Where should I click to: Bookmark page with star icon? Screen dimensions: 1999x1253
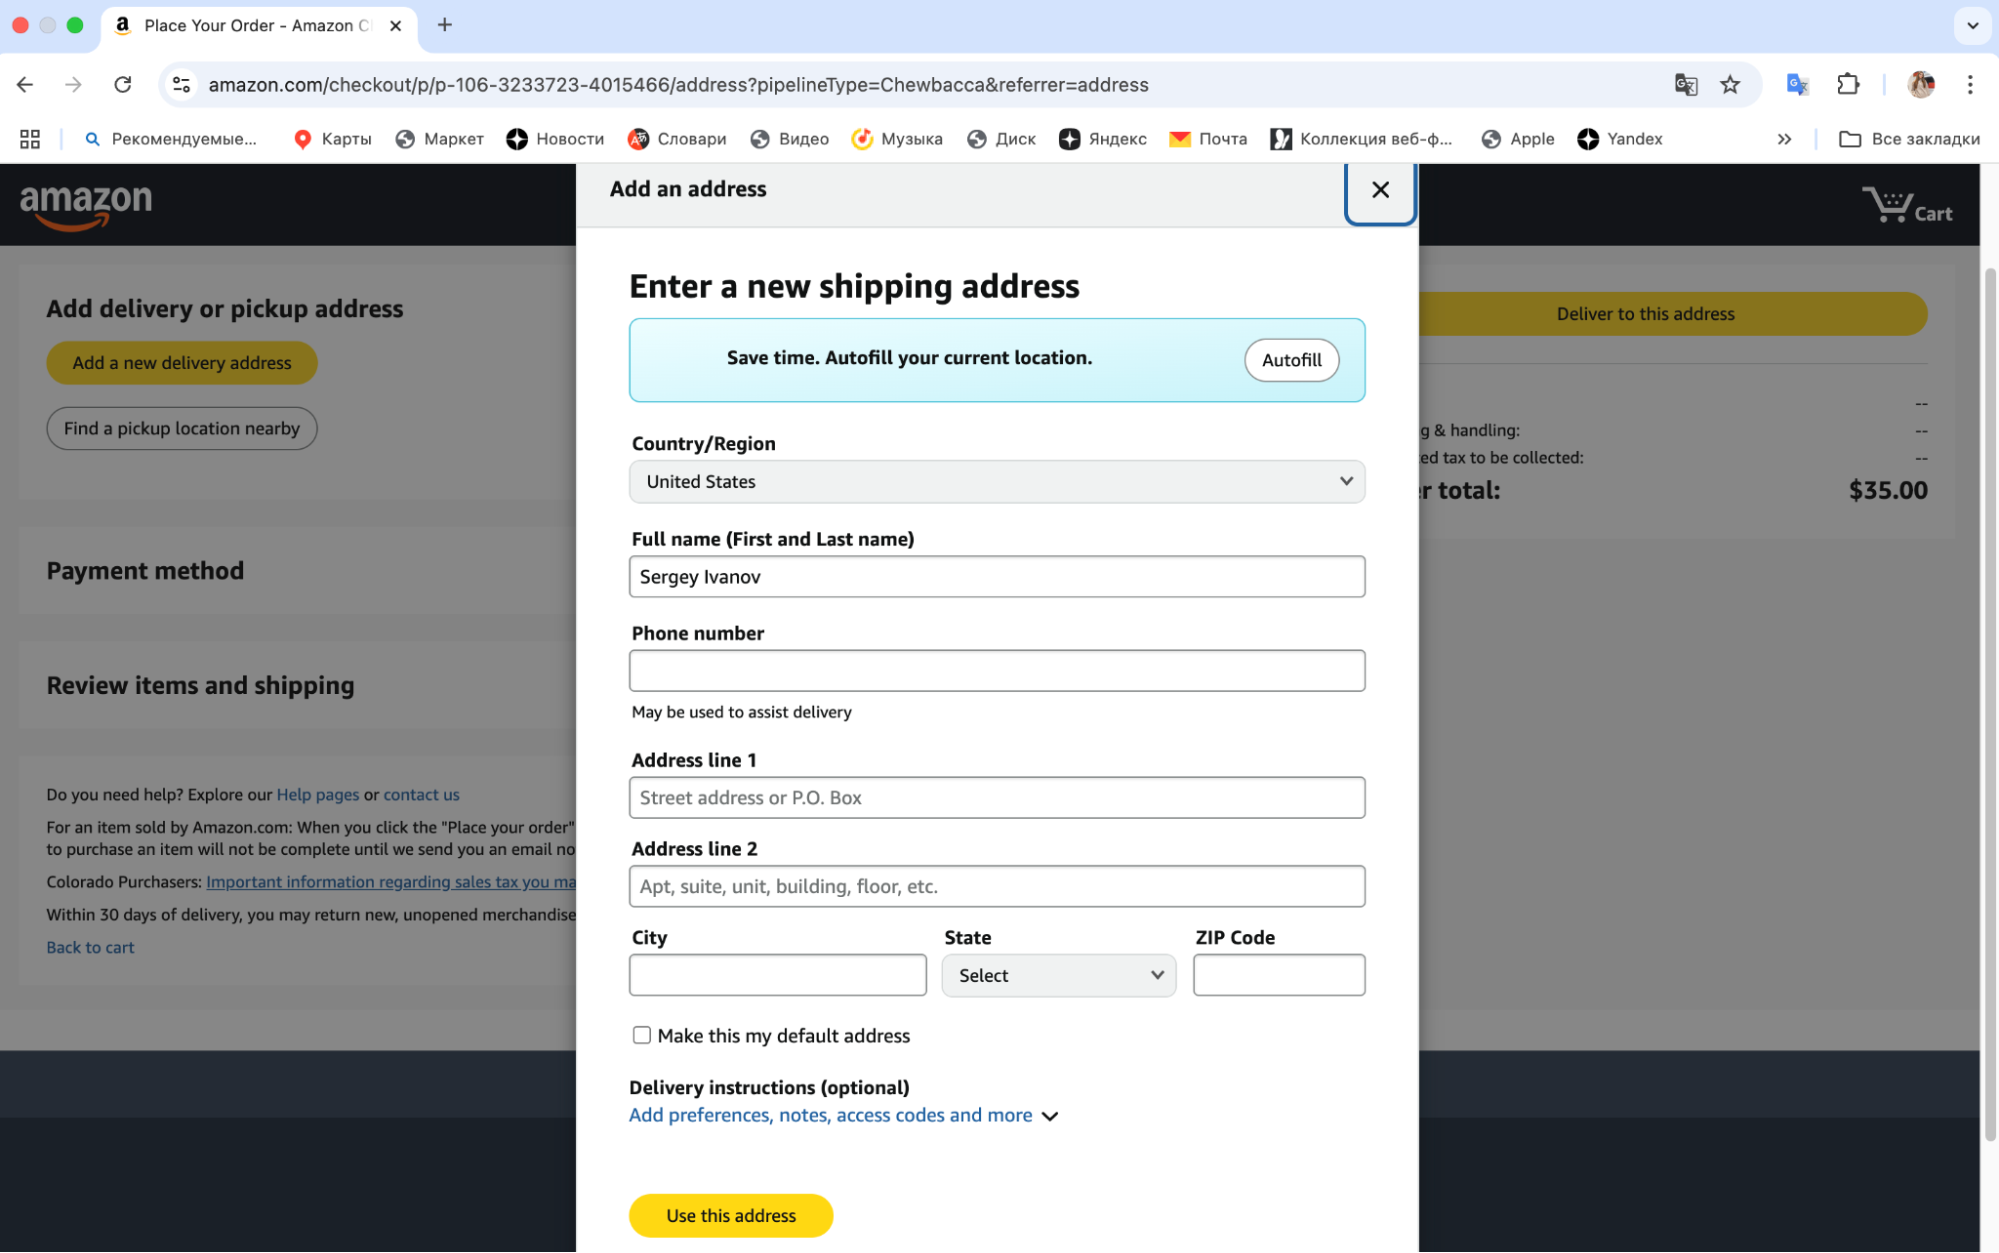1730,85
